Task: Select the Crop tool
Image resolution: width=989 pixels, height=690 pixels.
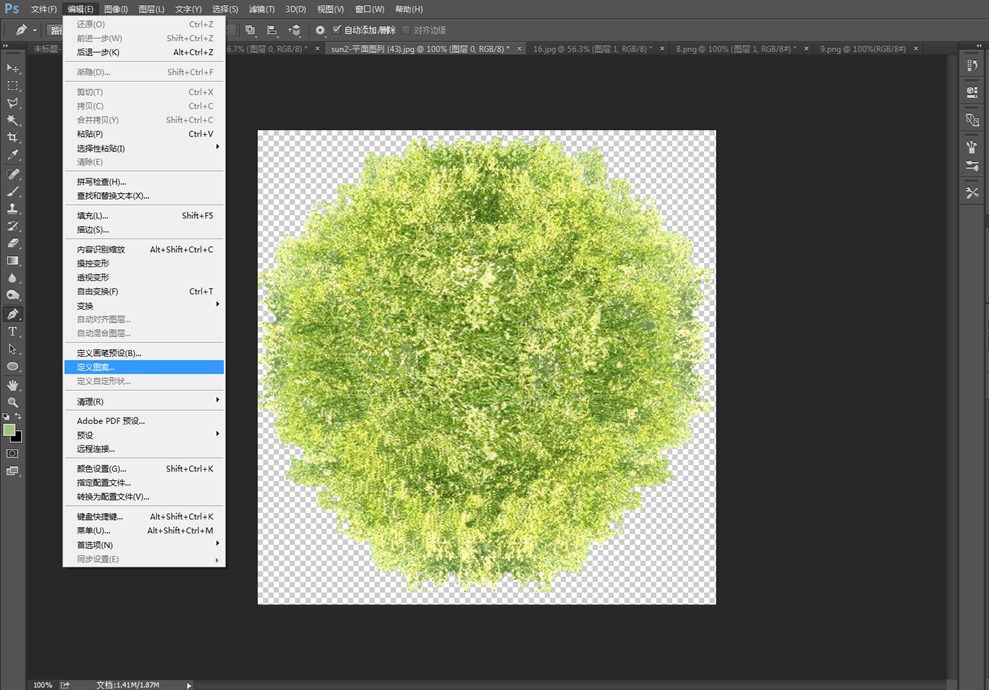Action: pos(13,137)
